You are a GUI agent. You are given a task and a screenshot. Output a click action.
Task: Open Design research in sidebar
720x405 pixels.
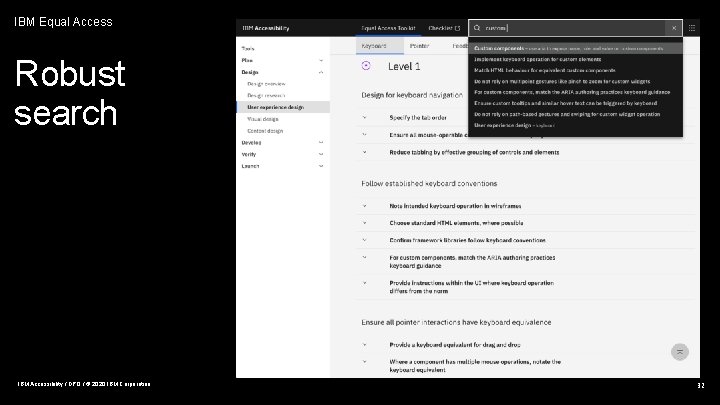click(266, 96)
